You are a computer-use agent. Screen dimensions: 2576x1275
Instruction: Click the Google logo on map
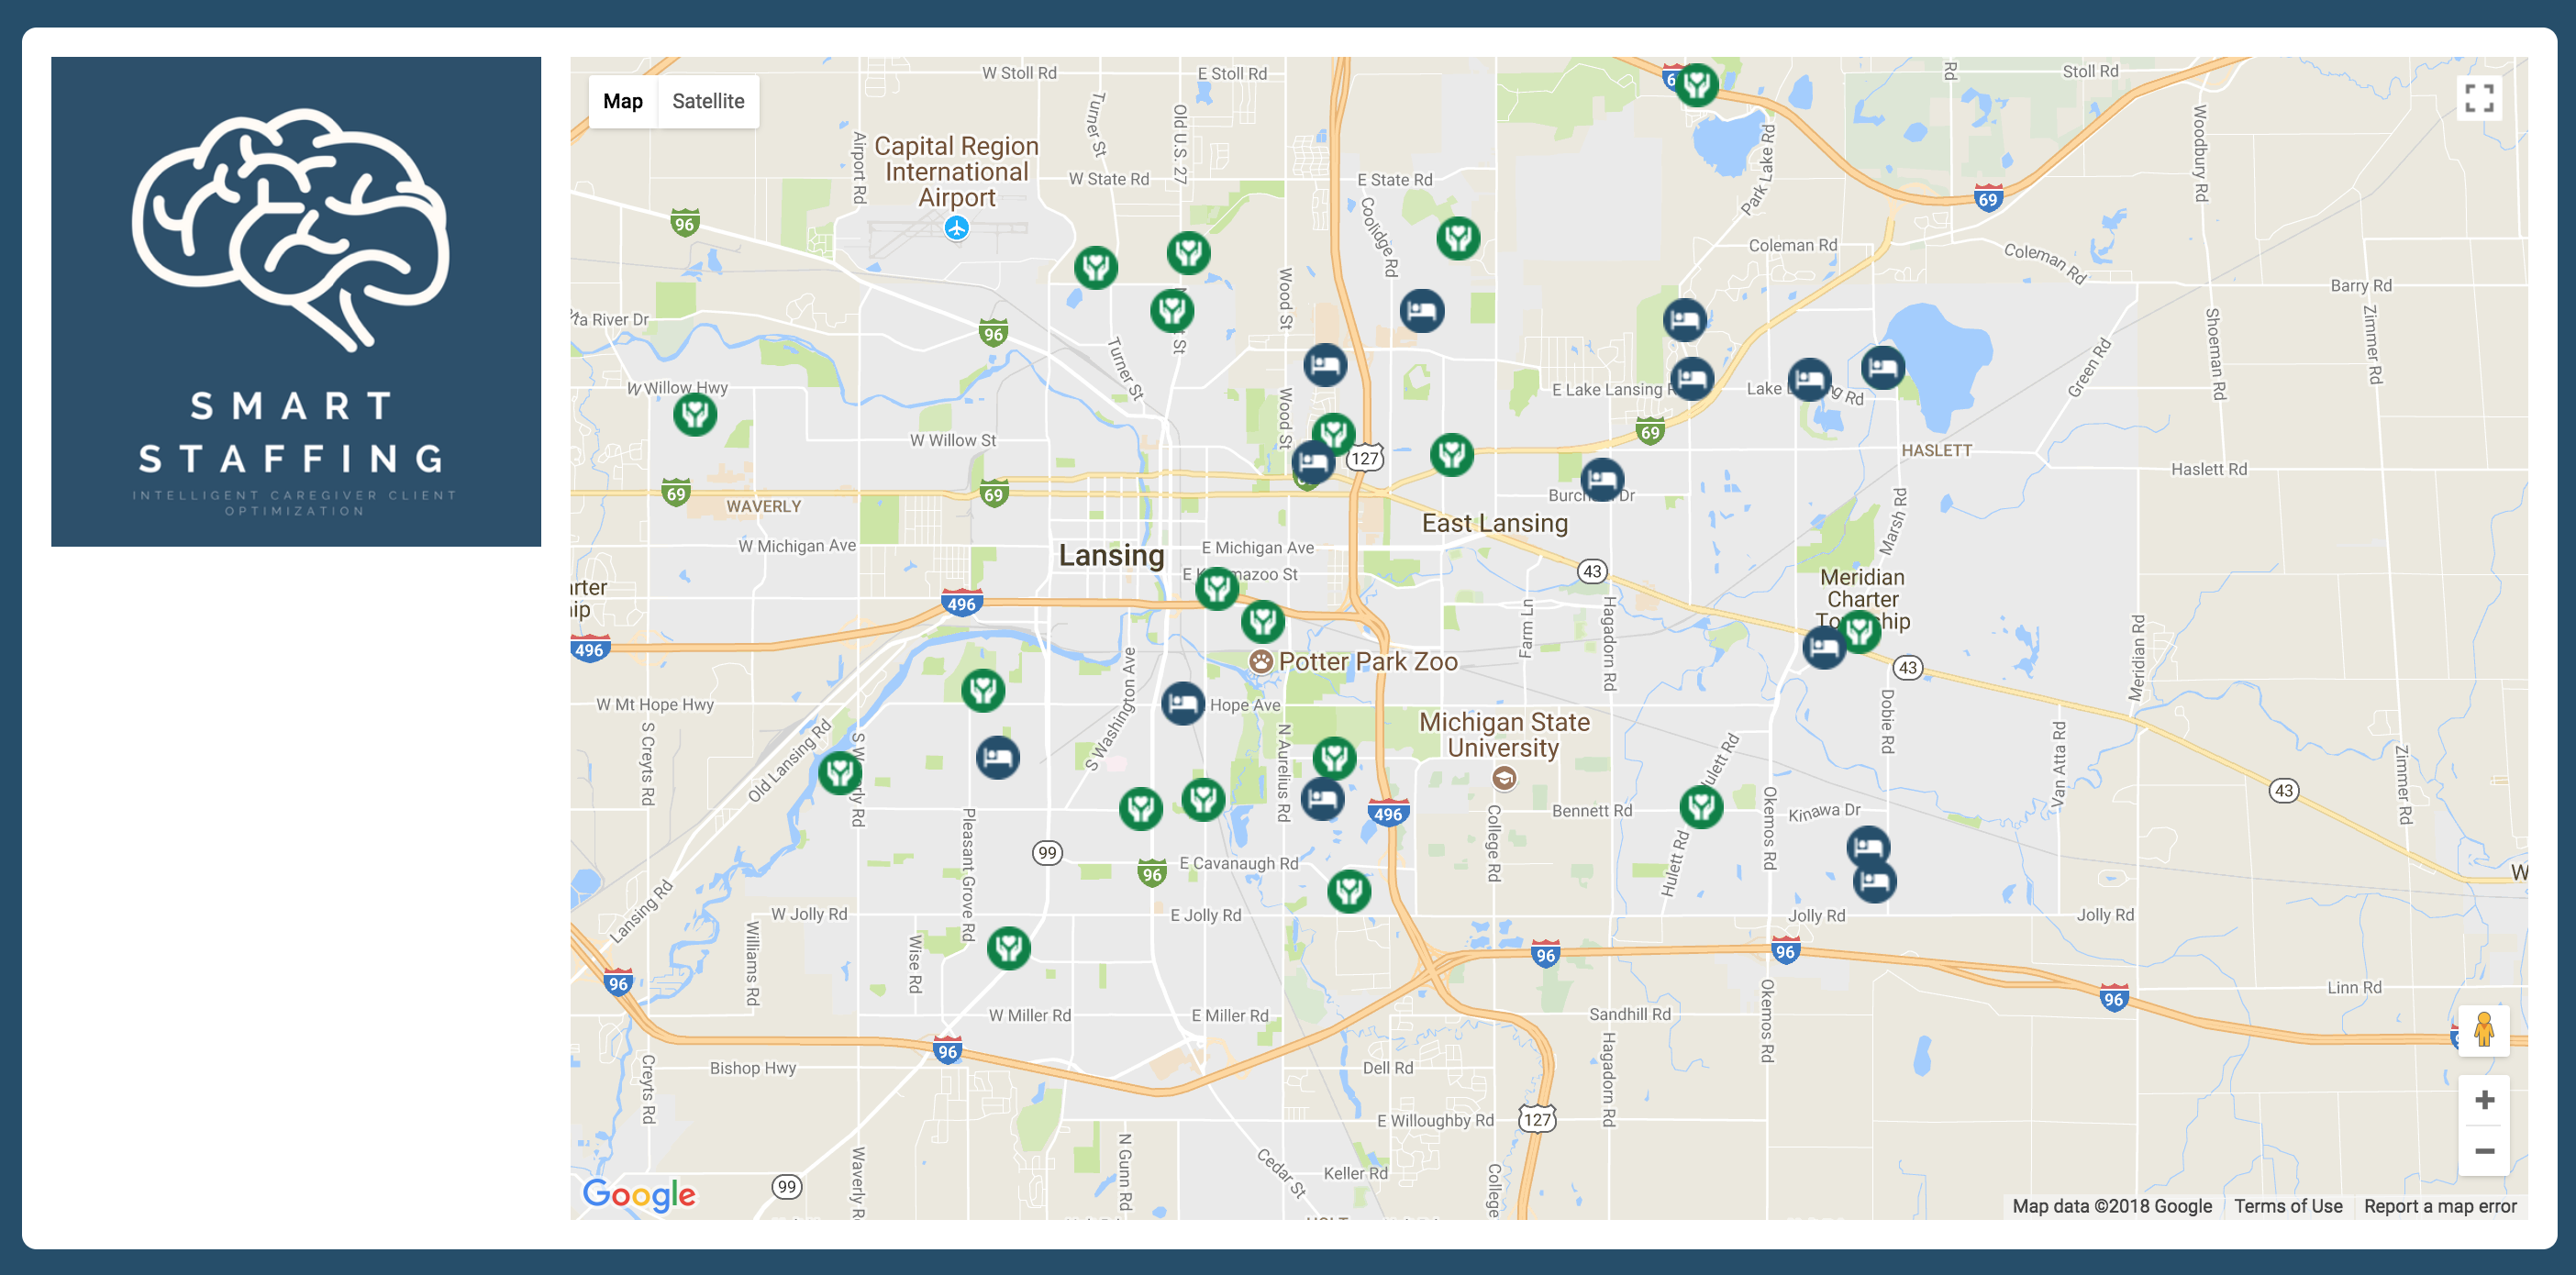pos(639,1194)
